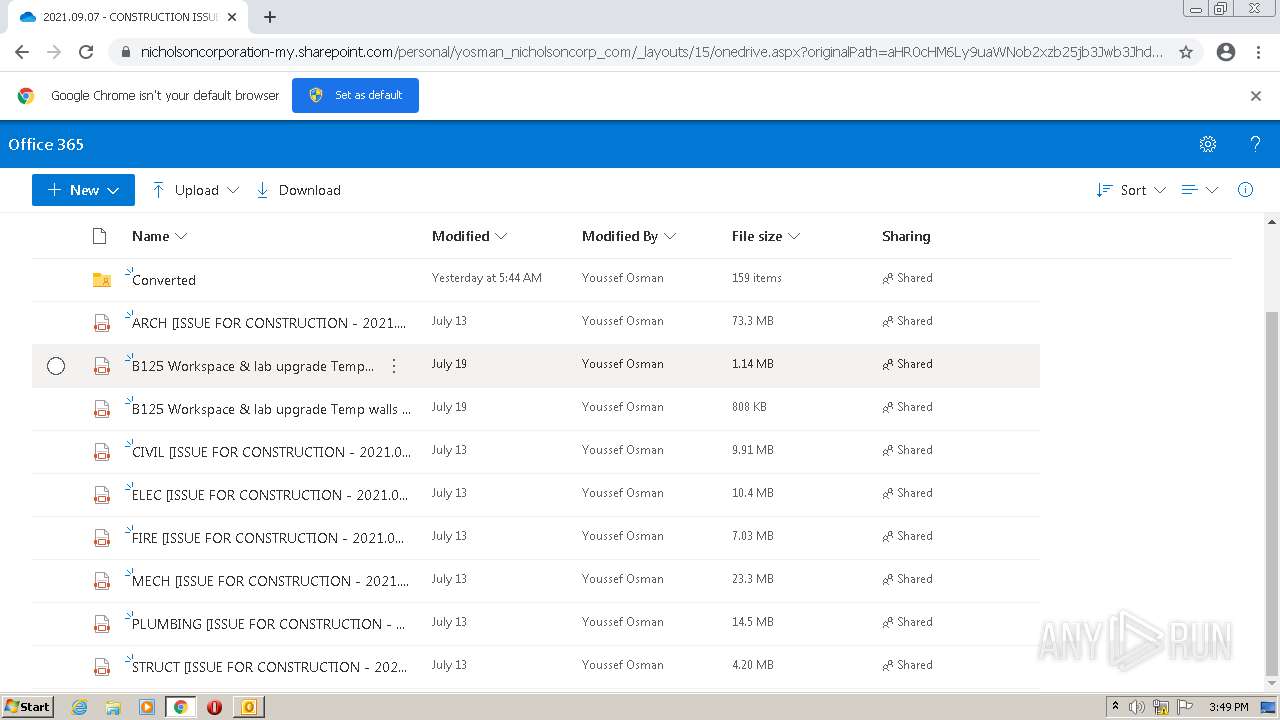
Task: Click PDF icon of 1.14 MB B125 file
Action: tap(101, 366)
